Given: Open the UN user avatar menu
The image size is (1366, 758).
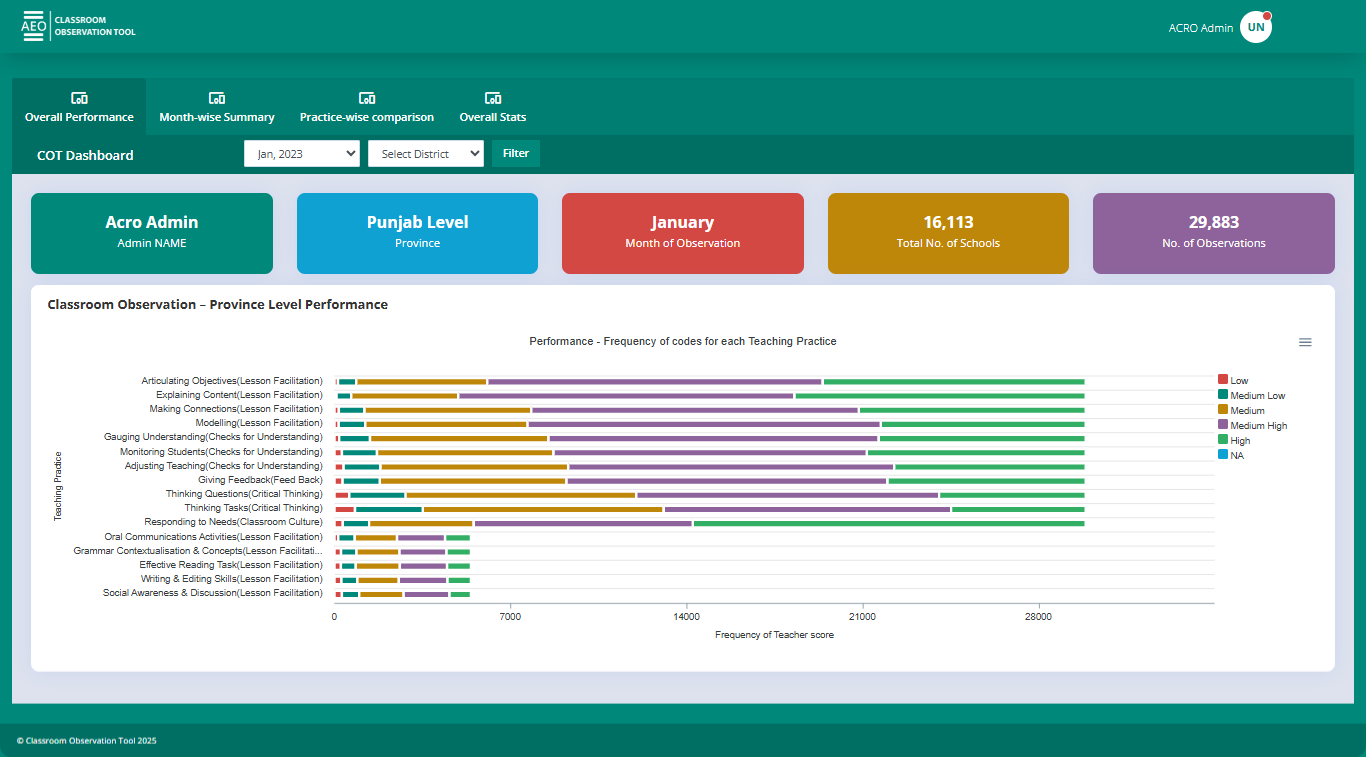Looking at the screenshot, I should [1255, 28].
